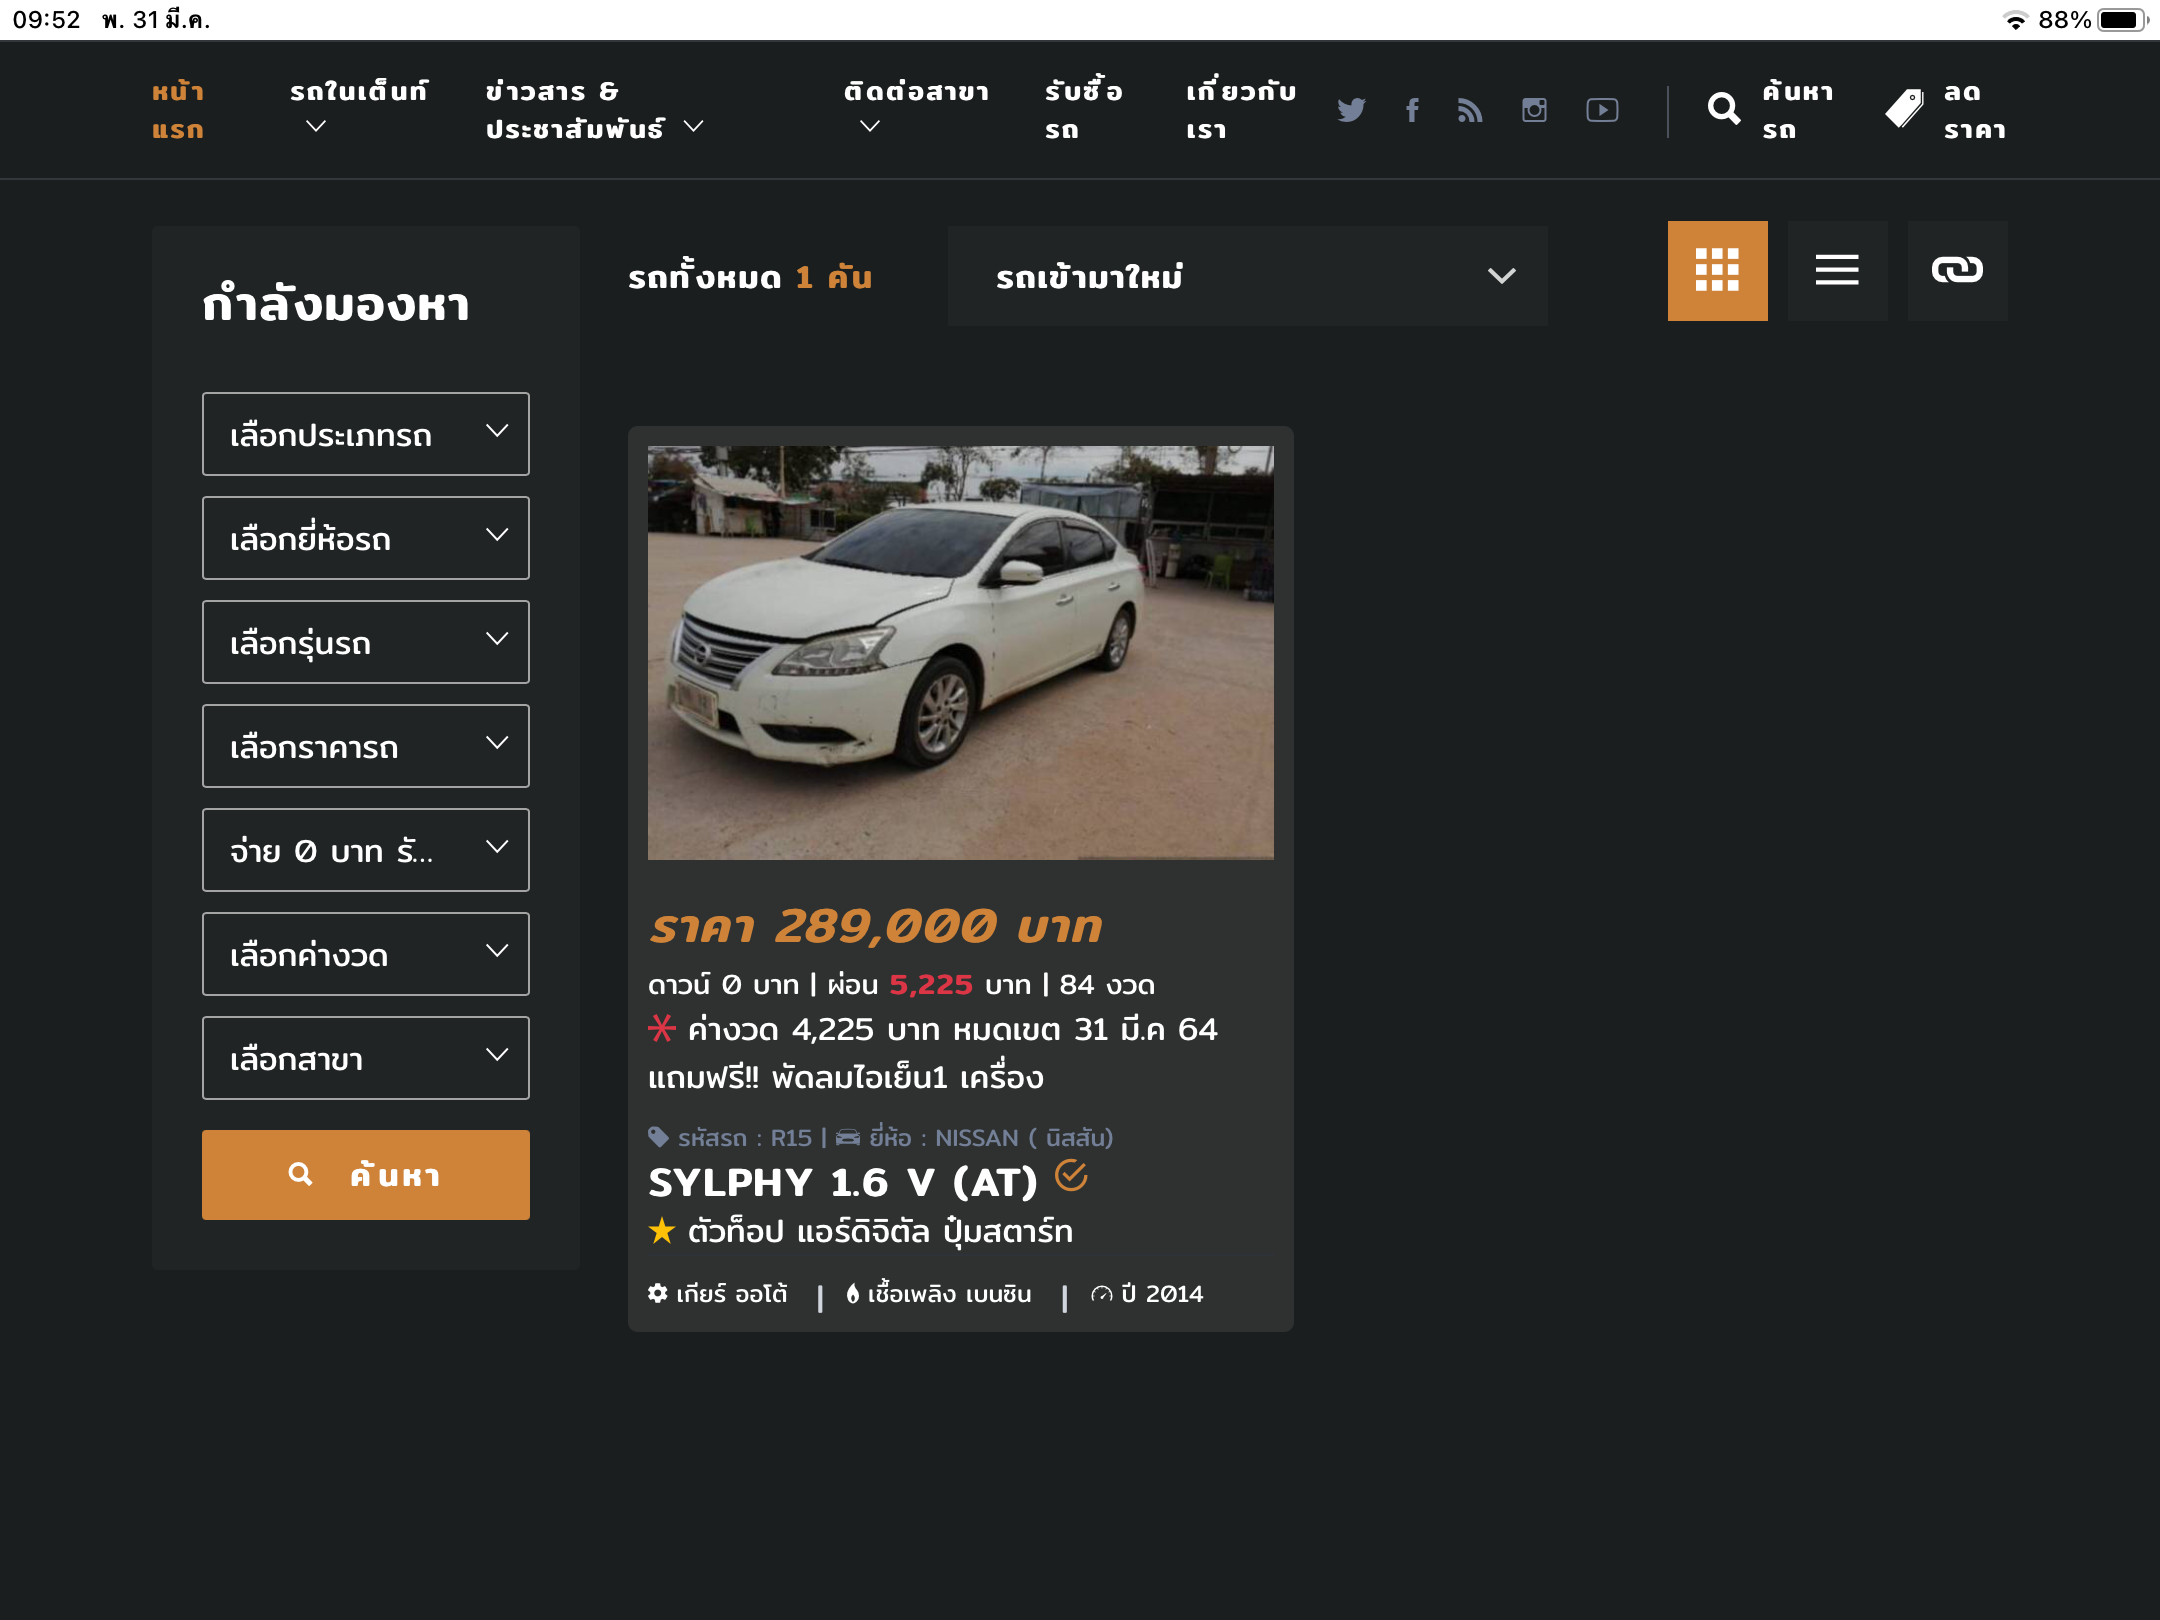2160x1620 pixels.
Task: Click the magnifier search car icon
Action: click(x=1724, y=109)
